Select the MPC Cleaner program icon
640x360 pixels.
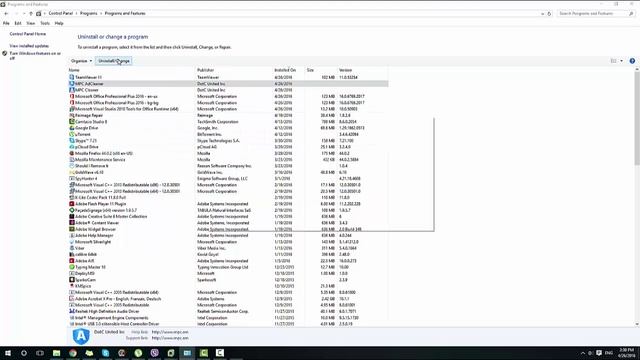(x=72, y=90)
